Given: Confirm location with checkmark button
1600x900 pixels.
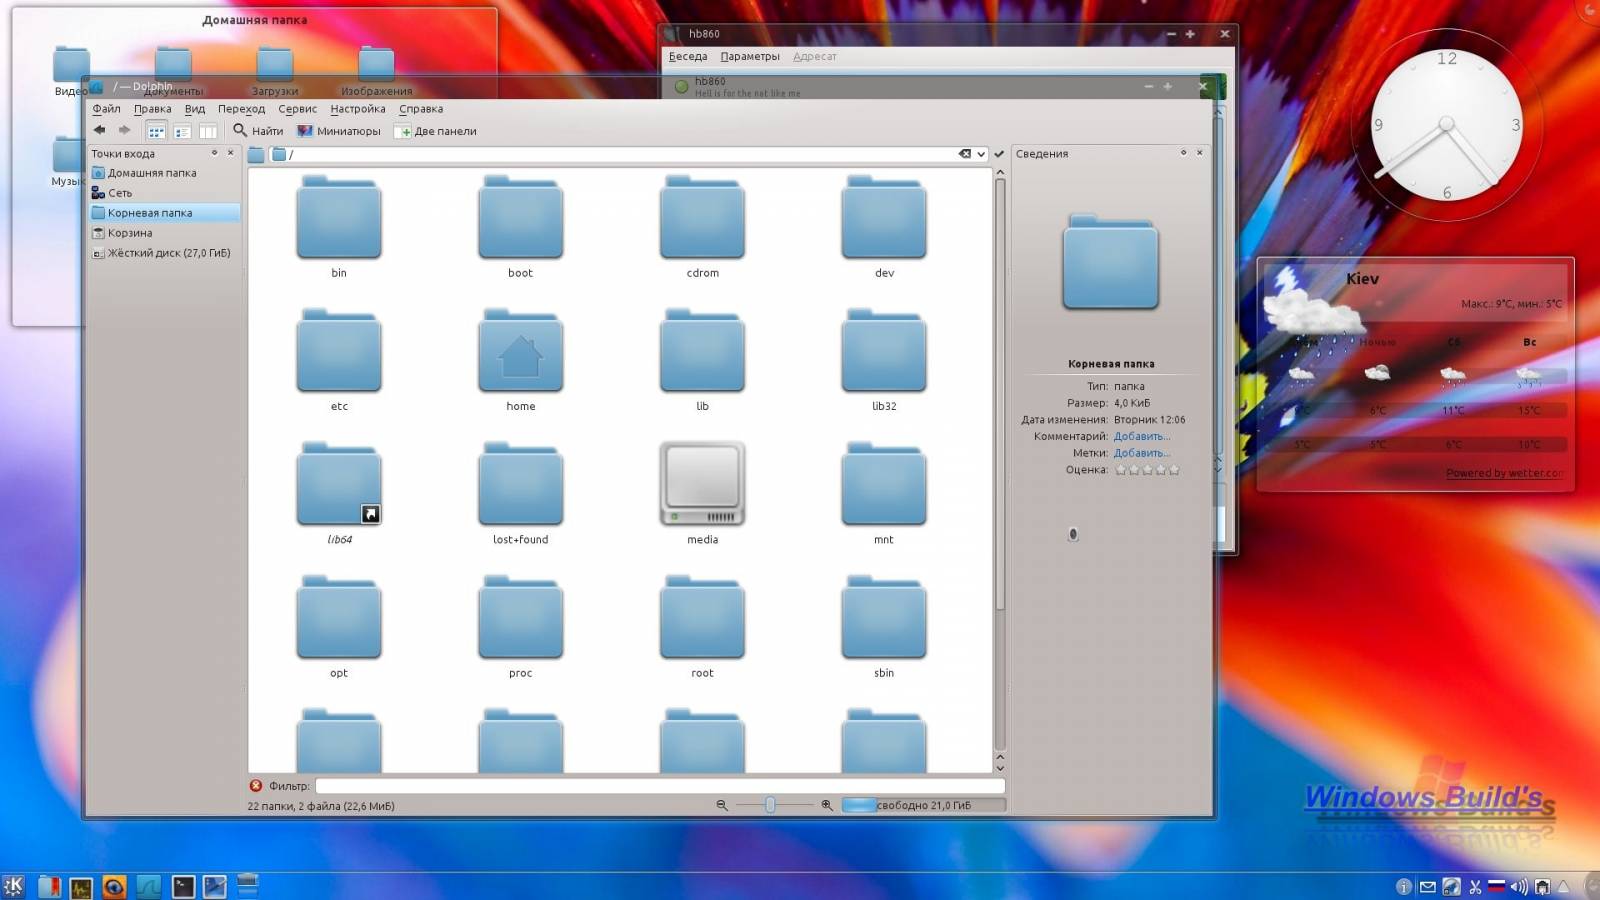Looking at the screenshot, I should coord(998,154).
